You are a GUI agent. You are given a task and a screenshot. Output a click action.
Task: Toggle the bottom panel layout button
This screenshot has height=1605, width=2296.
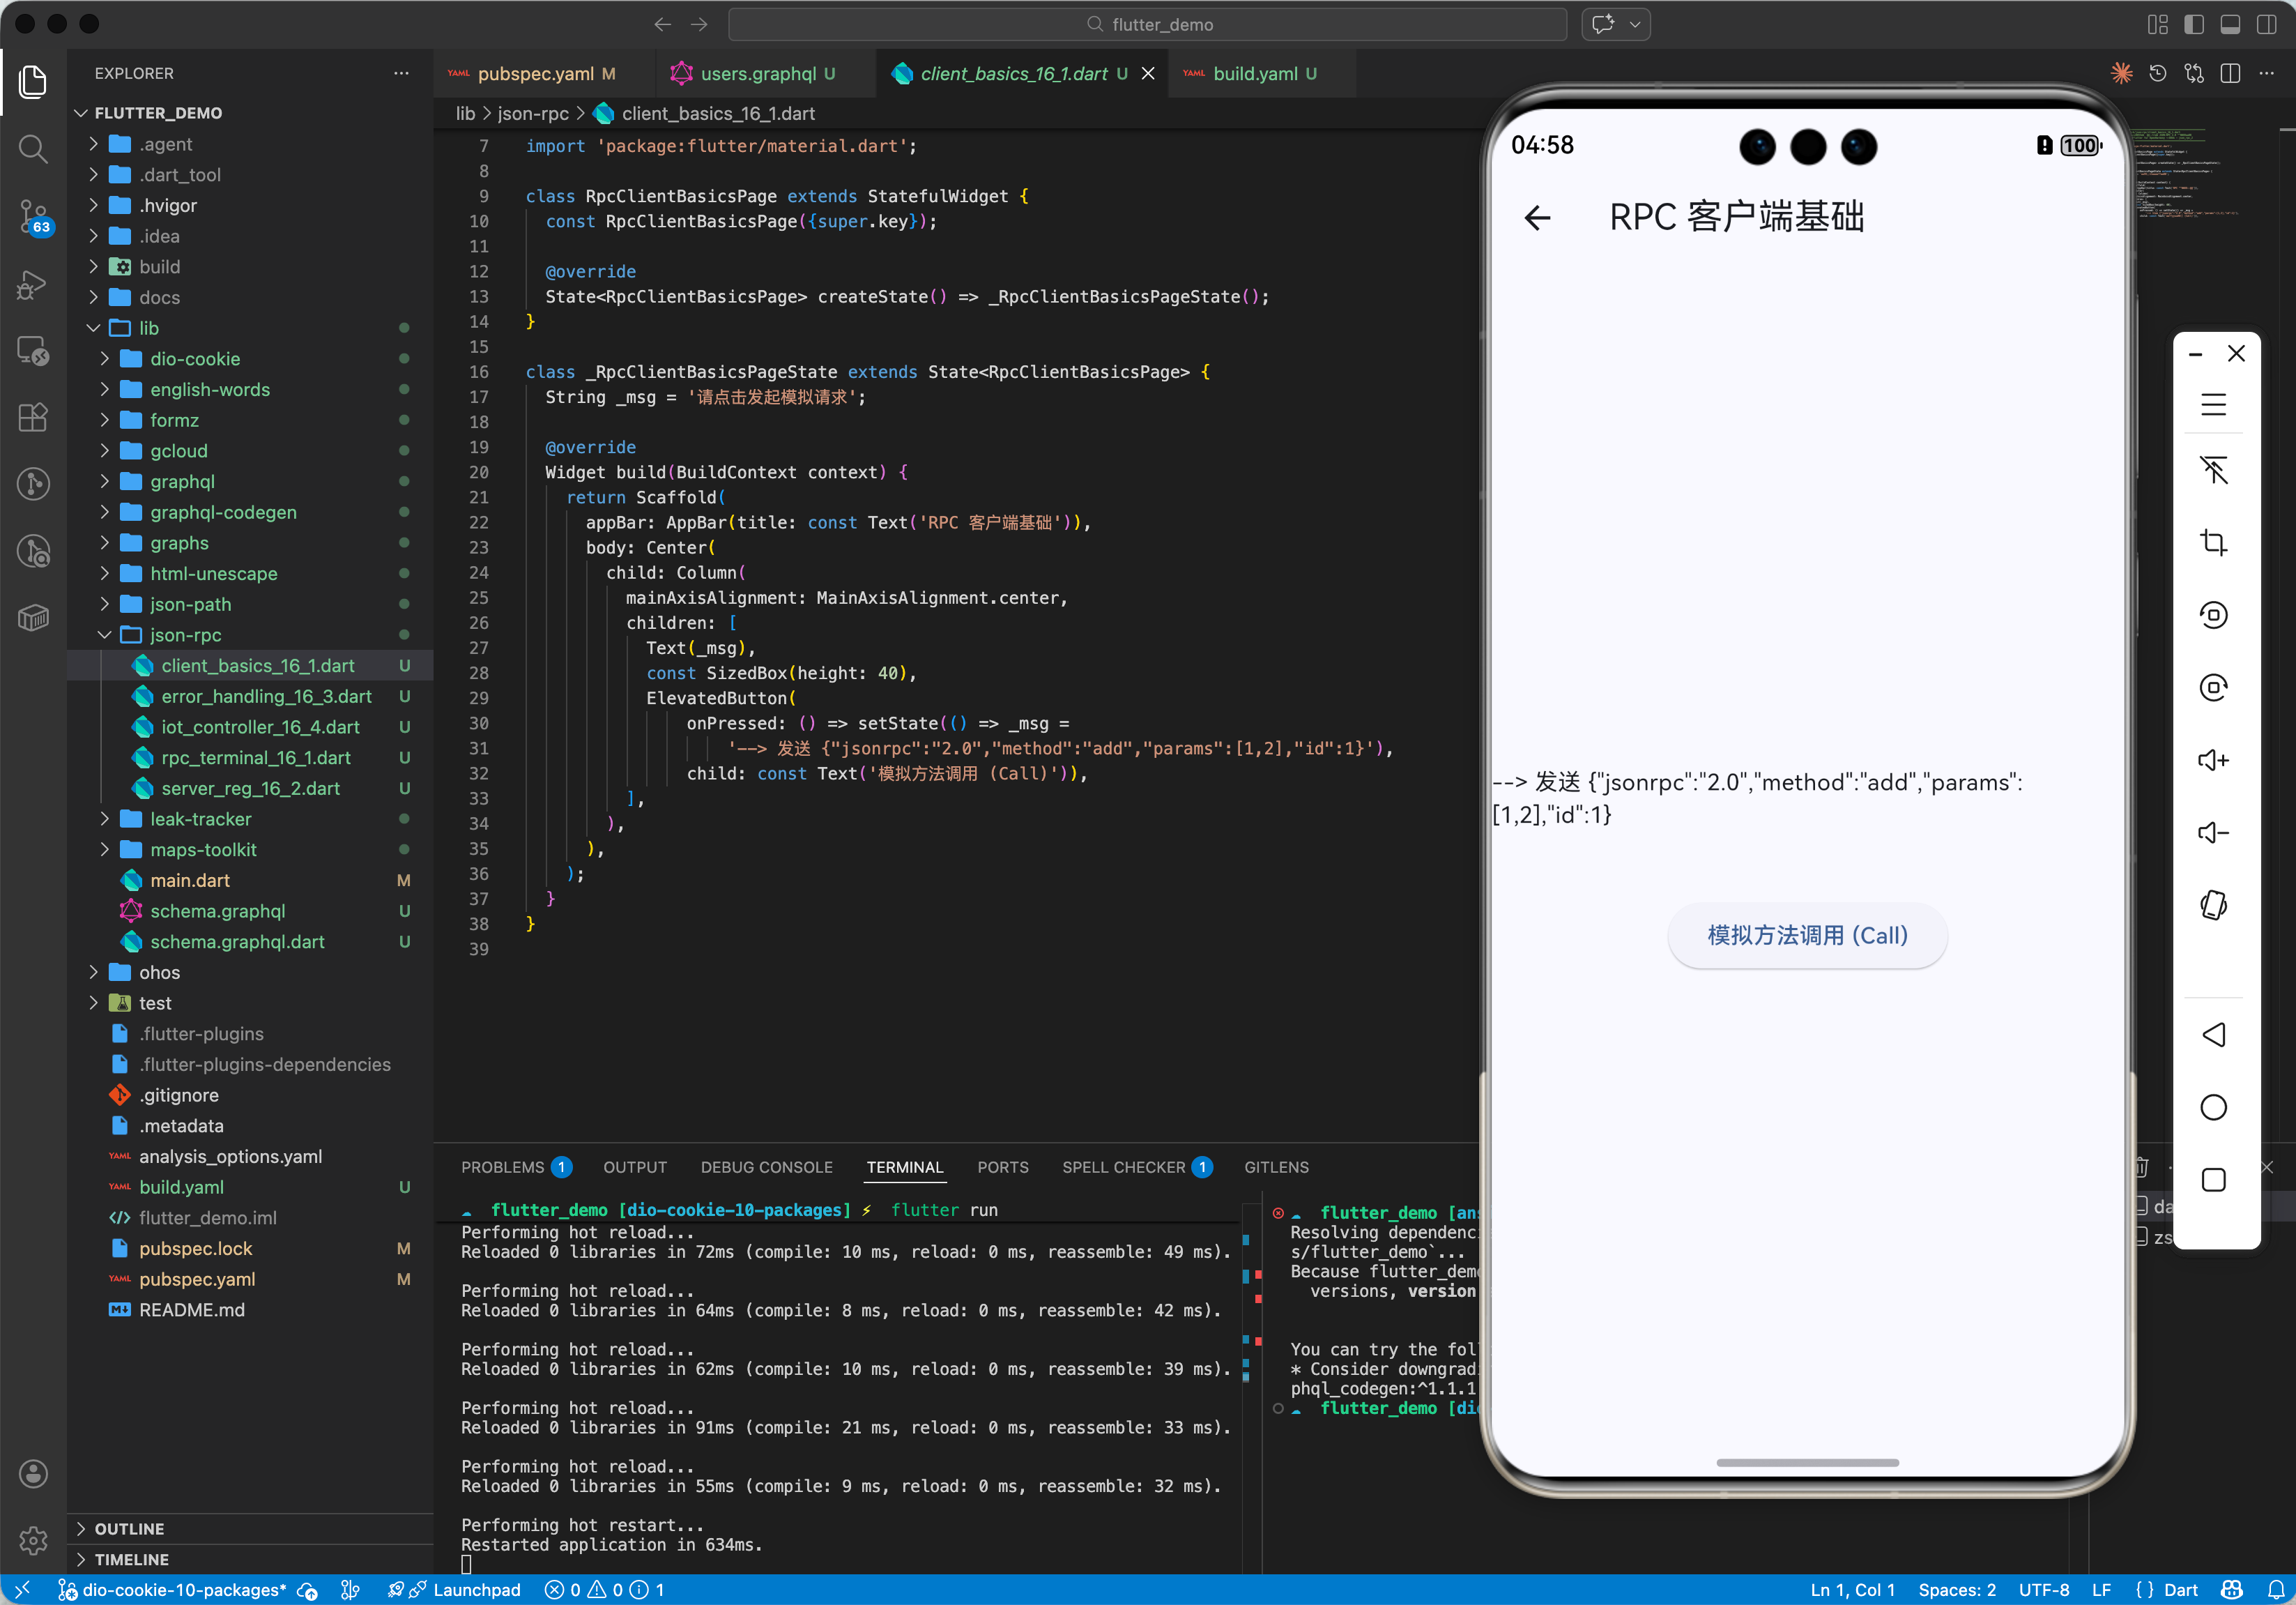pos(2229,25)
